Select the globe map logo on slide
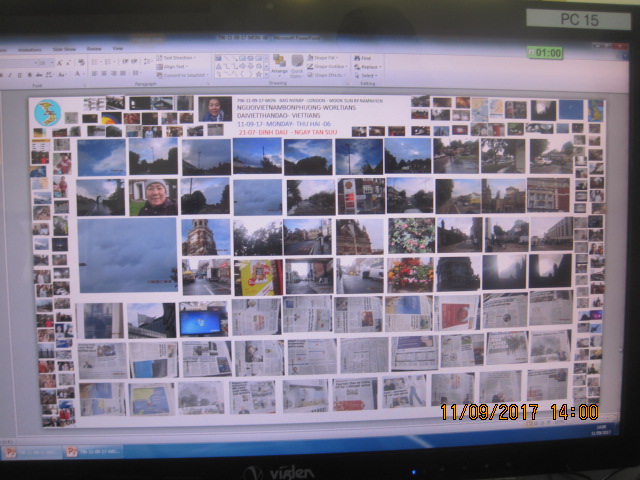Viewport: 640px width, 480px height. (x=47, y=113)
